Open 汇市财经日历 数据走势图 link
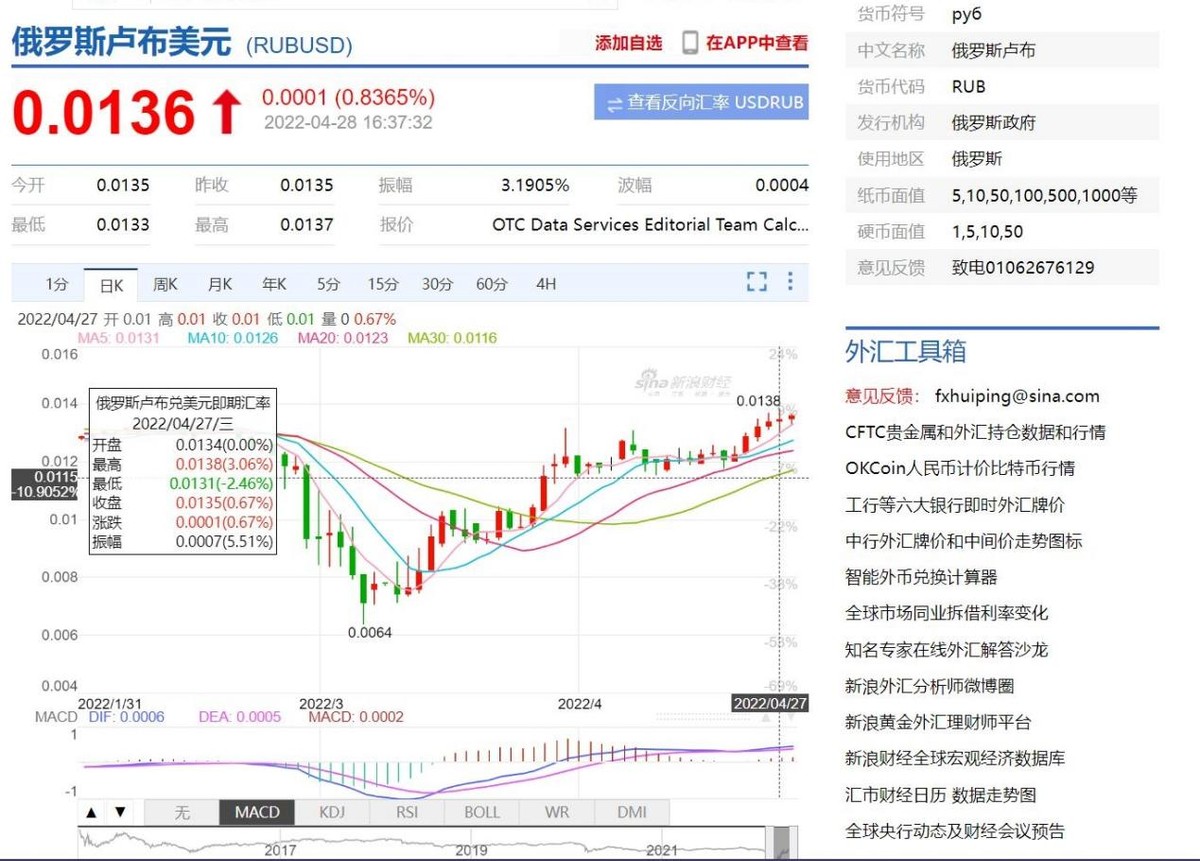The height and width of the screenshot is (861, 1200). (940, 795)
